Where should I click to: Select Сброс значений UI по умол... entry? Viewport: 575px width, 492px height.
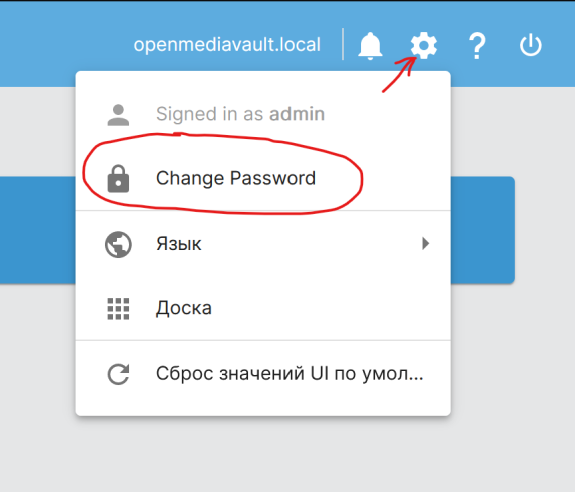[263, 374]
